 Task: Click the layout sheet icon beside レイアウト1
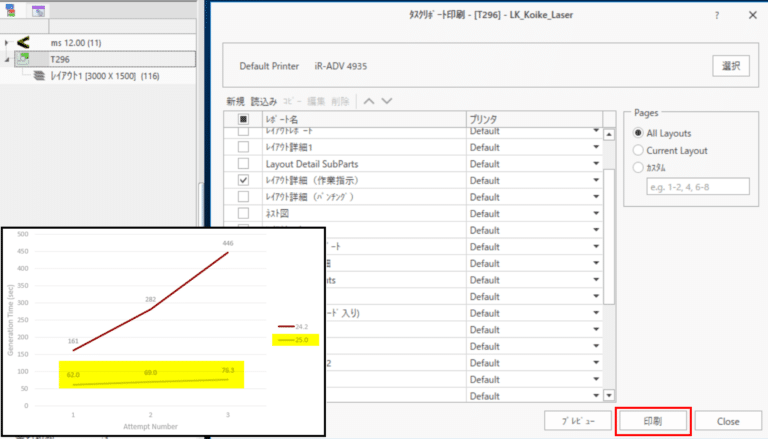coord(39,76)
